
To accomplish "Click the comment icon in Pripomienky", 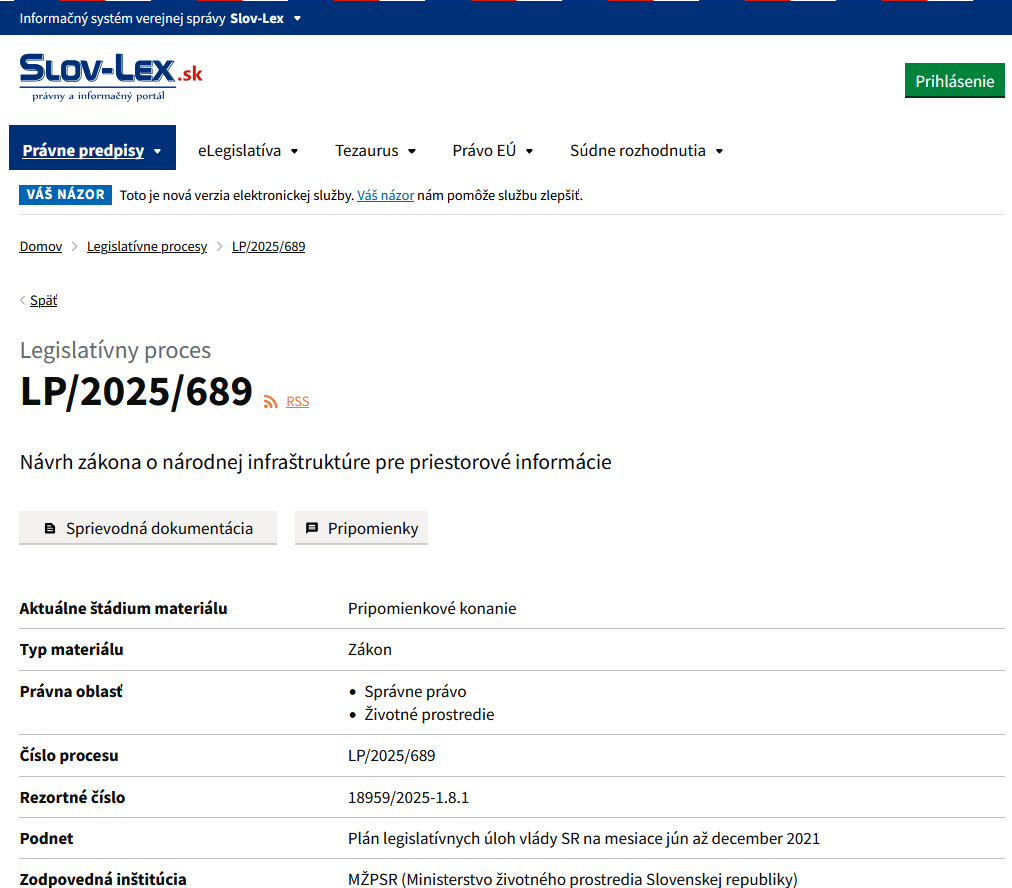I will (x=312, y=529).
